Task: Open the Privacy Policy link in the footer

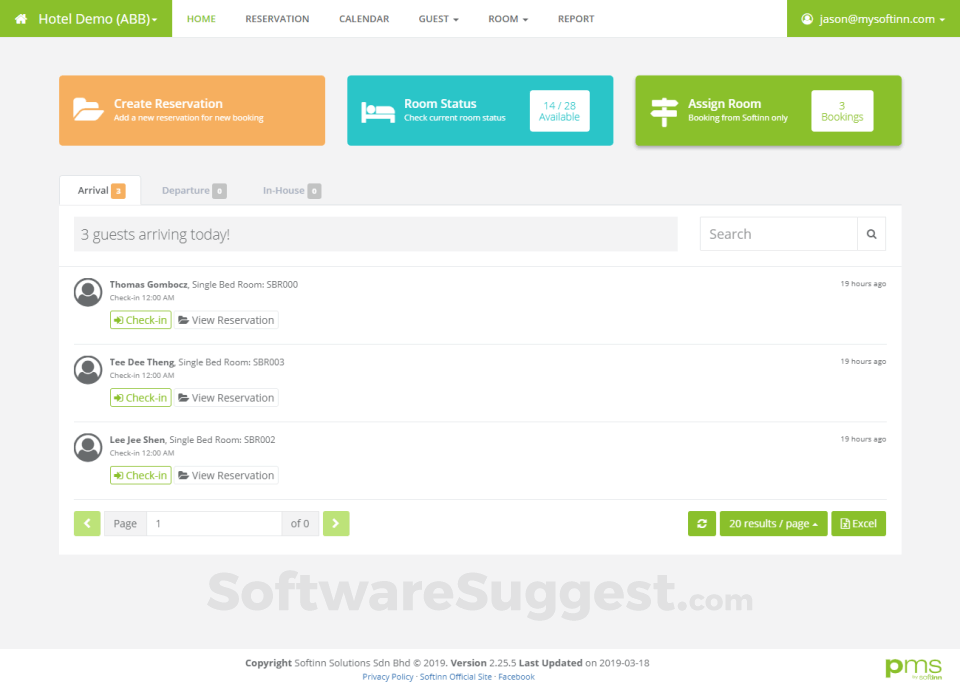Action: pos(388,676)
